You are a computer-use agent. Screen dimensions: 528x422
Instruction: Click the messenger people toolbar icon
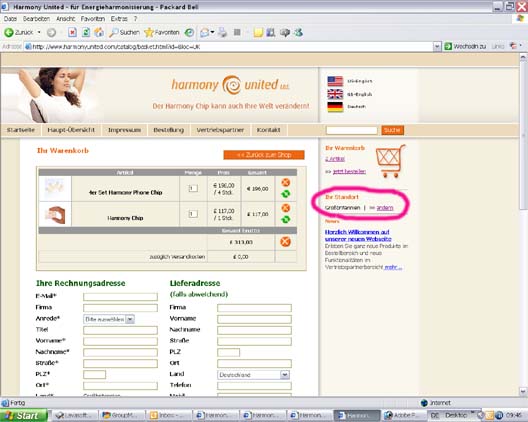click(x=298, y=32)
